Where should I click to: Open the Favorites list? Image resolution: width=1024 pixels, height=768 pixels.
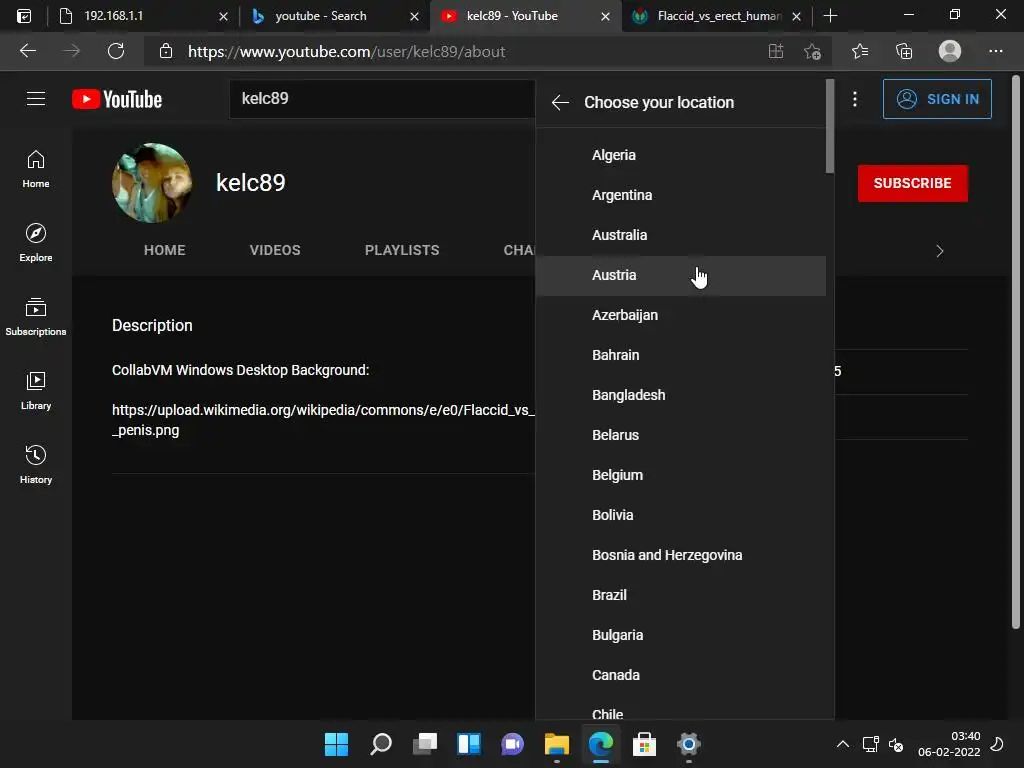860,51
